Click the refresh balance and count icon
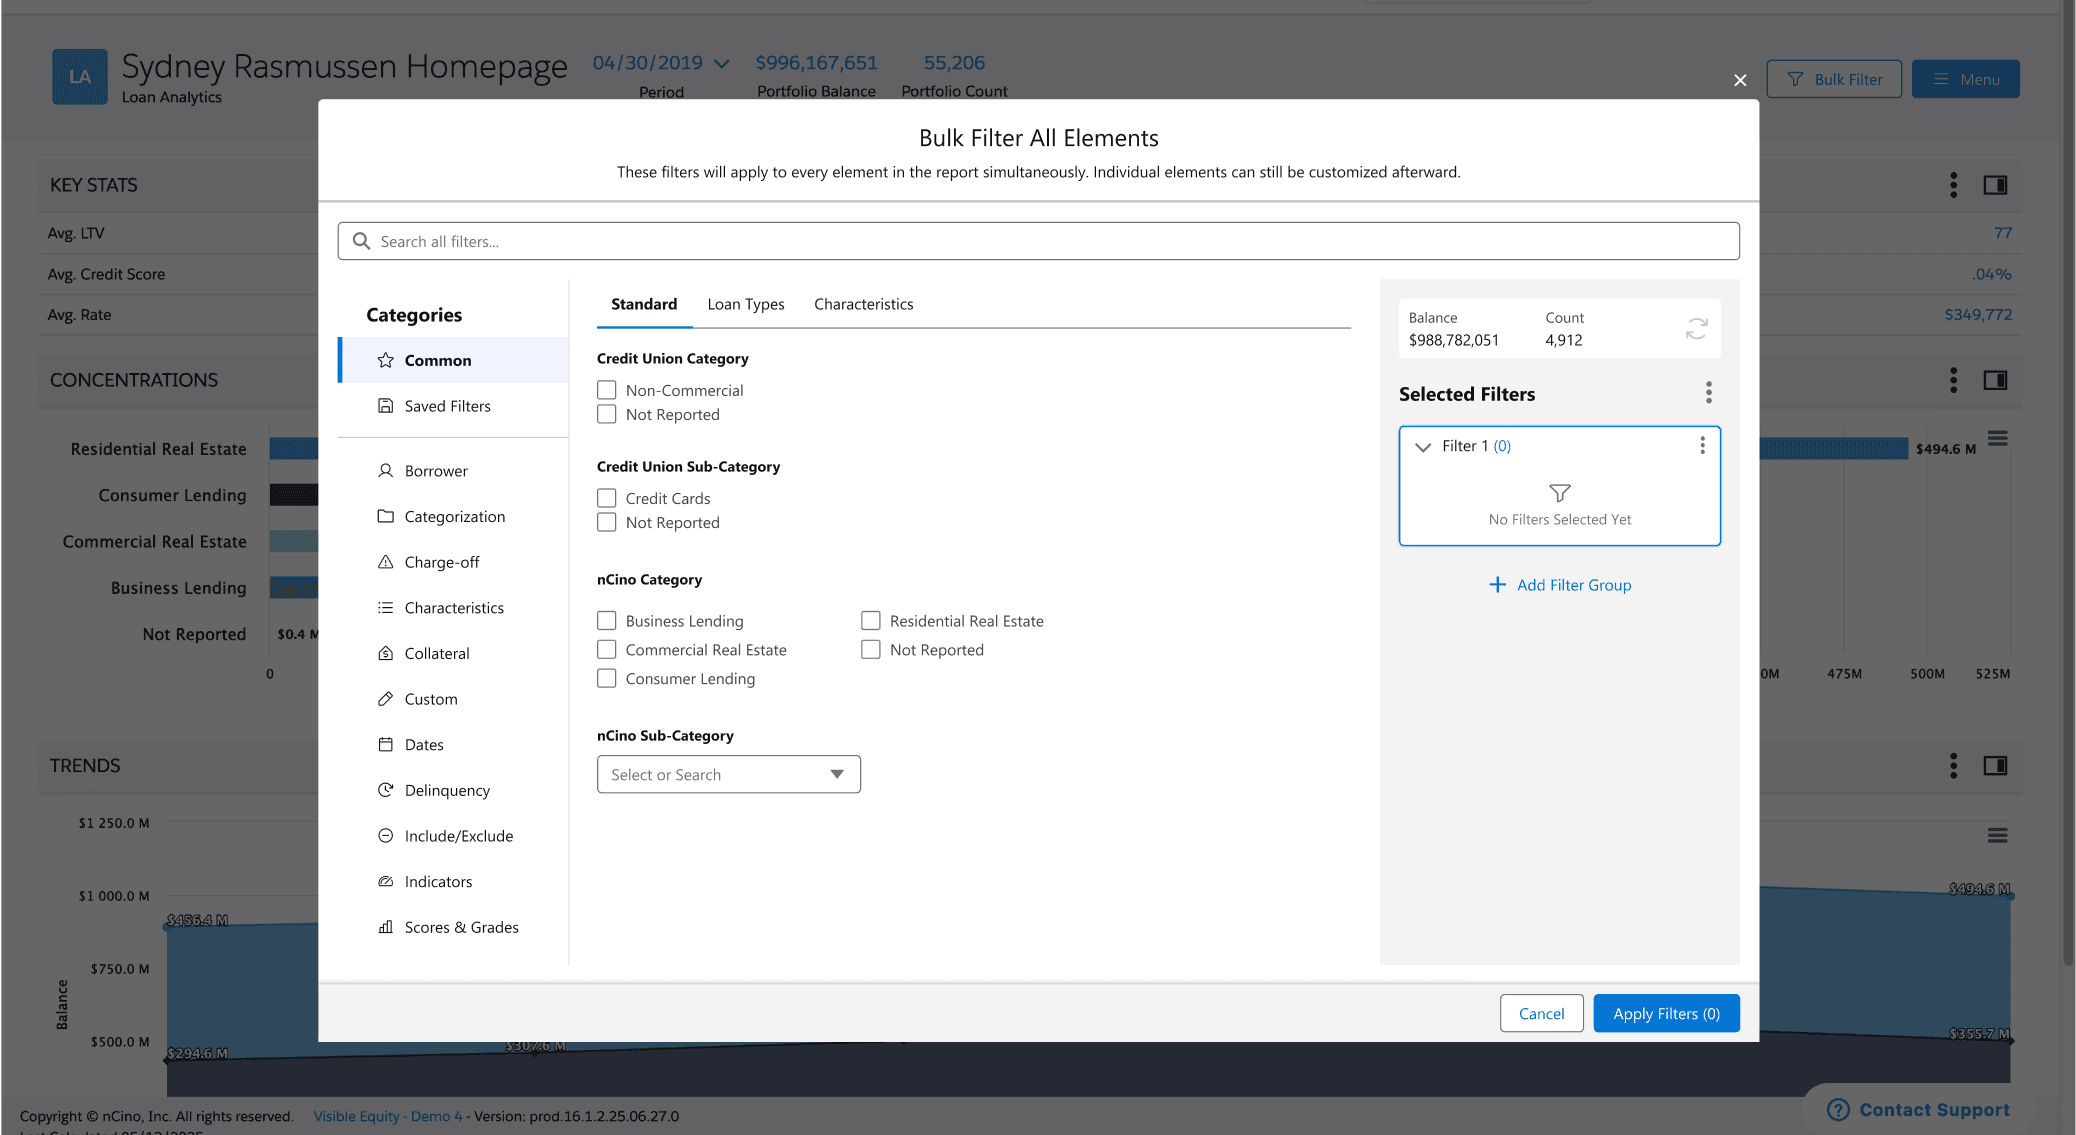This screenshot has width=2076, height=1135. [x=1696, y=328]
